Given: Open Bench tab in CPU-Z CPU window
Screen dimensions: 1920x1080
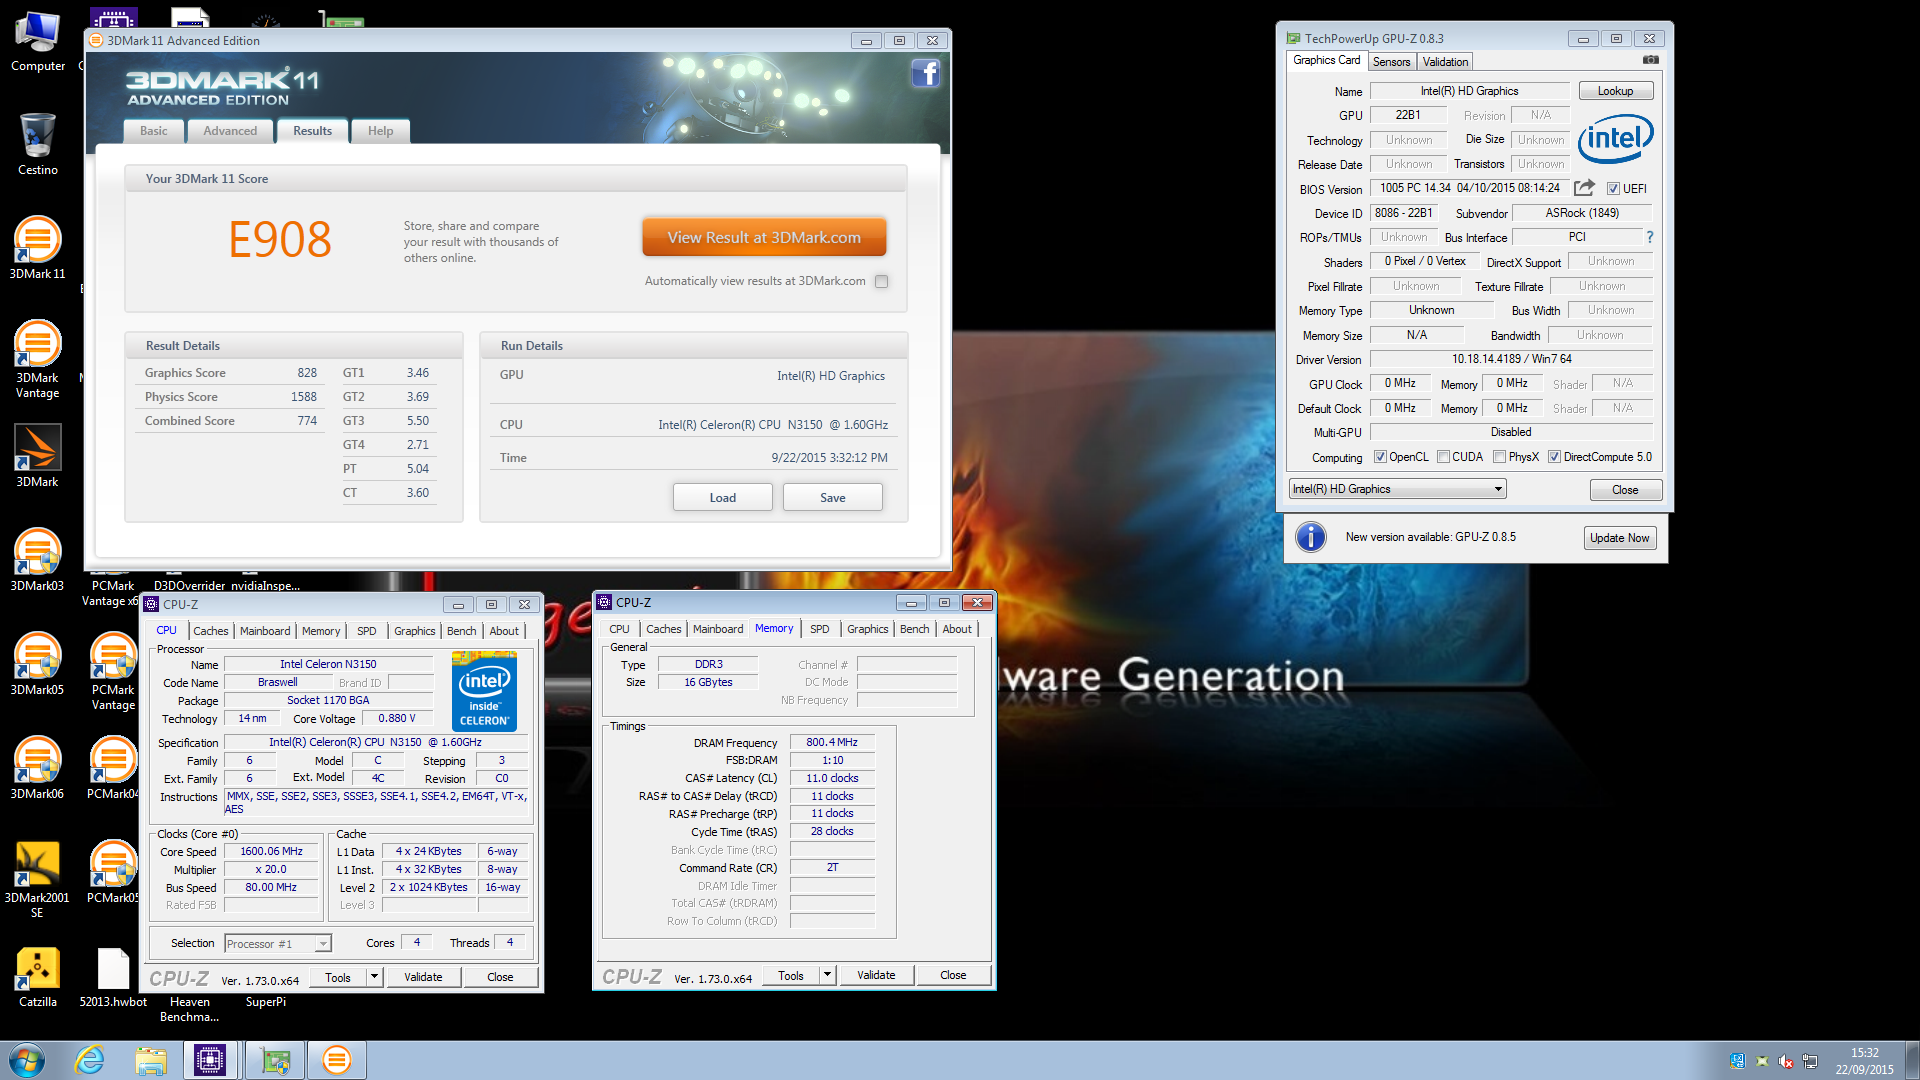Looking at the screenshot, I should pos(461,631).
